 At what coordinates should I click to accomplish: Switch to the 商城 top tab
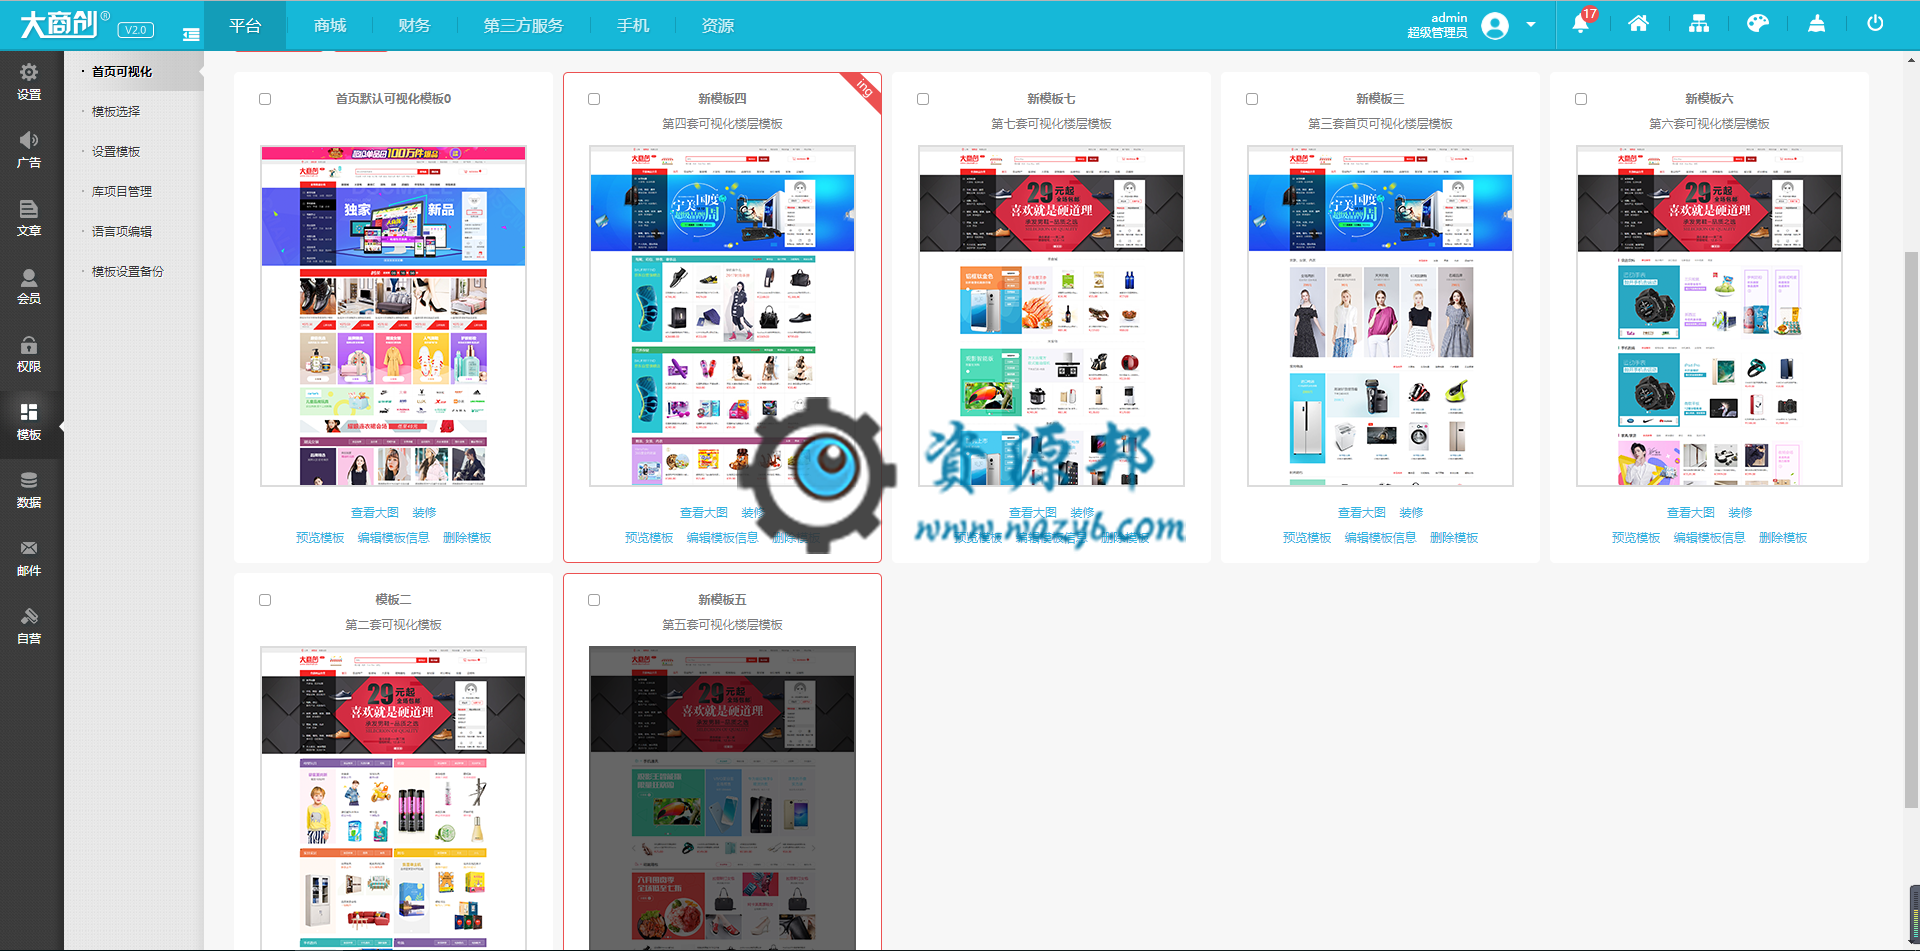[330, 25]
